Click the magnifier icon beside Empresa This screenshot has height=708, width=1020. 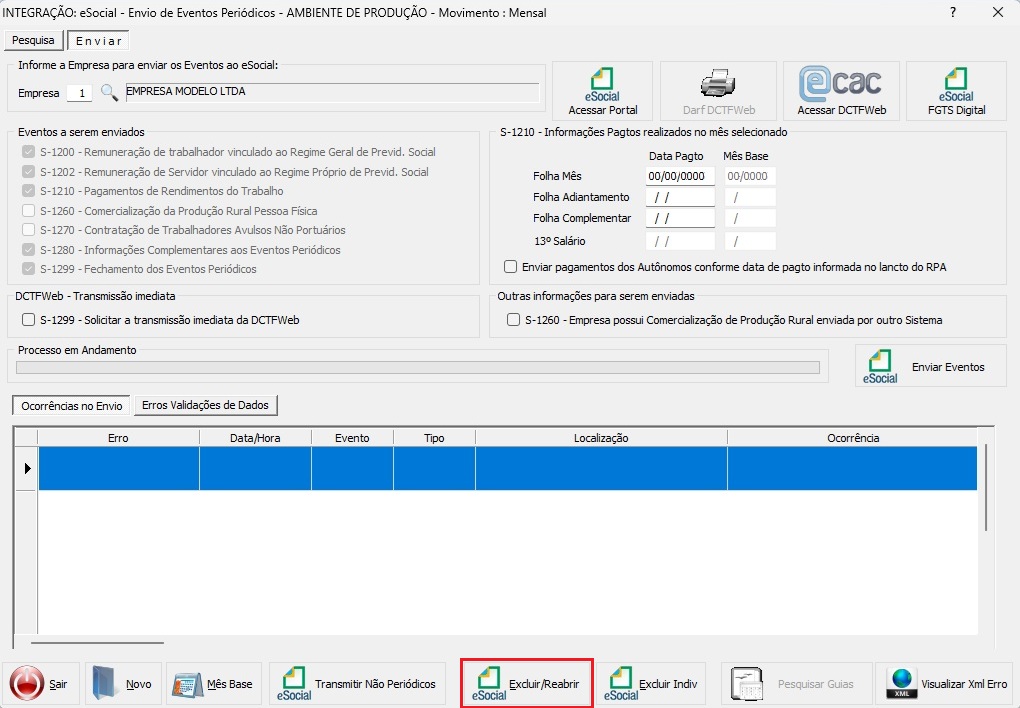click(x=109, y=93)
